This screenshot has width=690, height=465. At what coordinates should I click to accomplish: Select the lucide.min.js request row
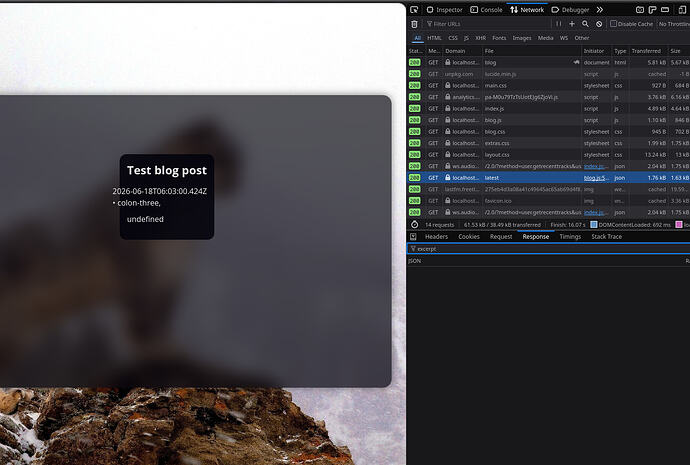(x=548, y=74)
